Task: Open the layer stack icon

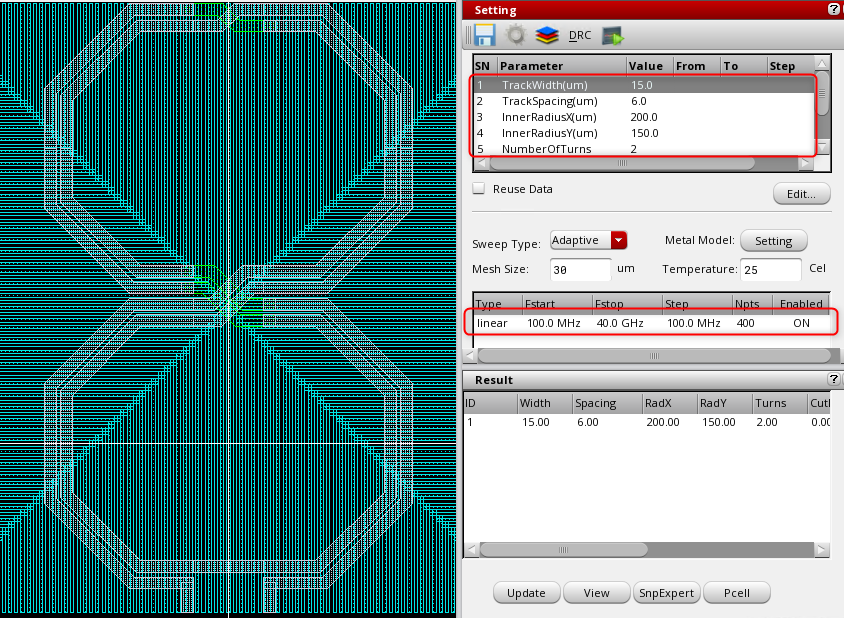Action: [x=545, y=35]
